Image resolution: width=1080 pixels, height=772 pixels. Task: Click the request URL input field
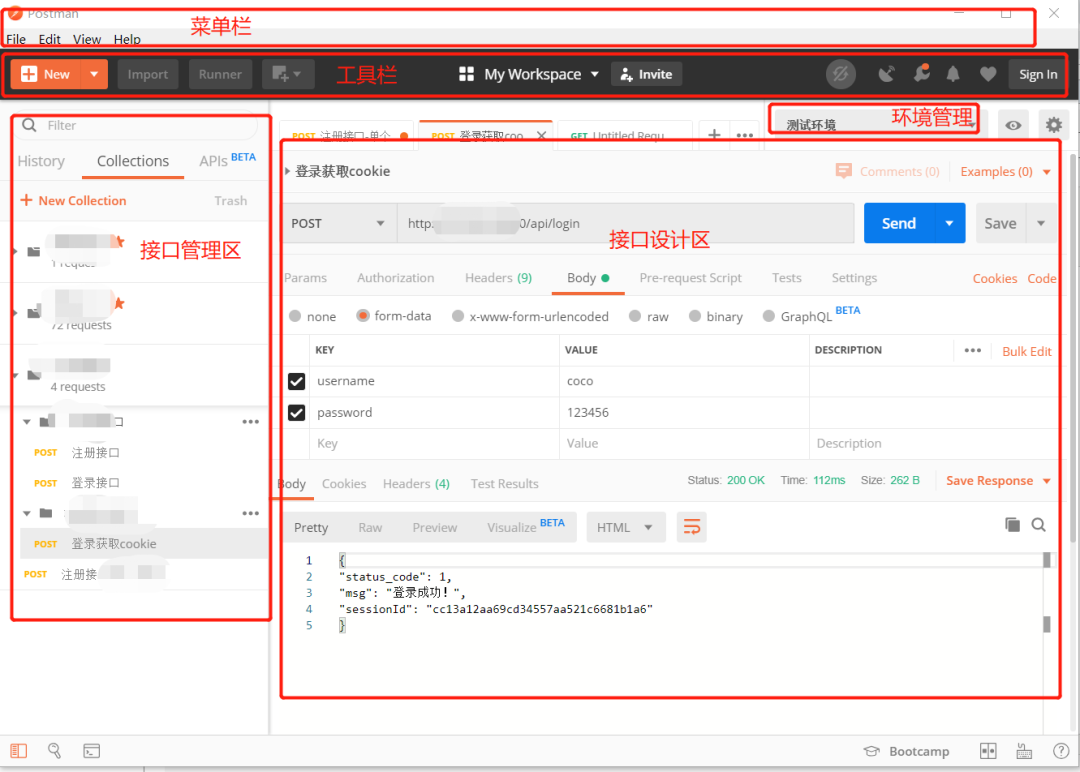click(x=625, y=223)
